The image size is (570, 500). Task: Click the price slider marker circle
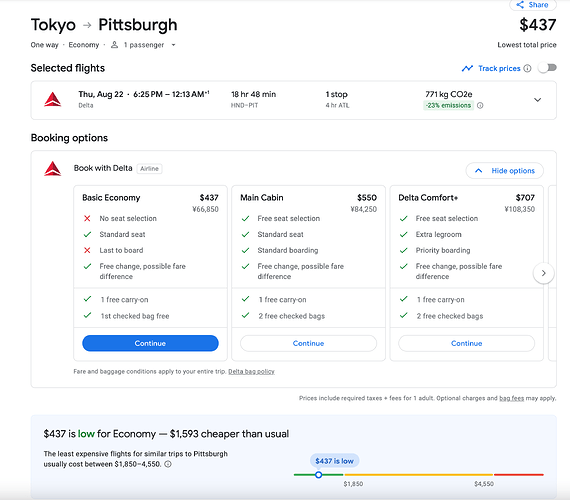(x=318, y=475)
